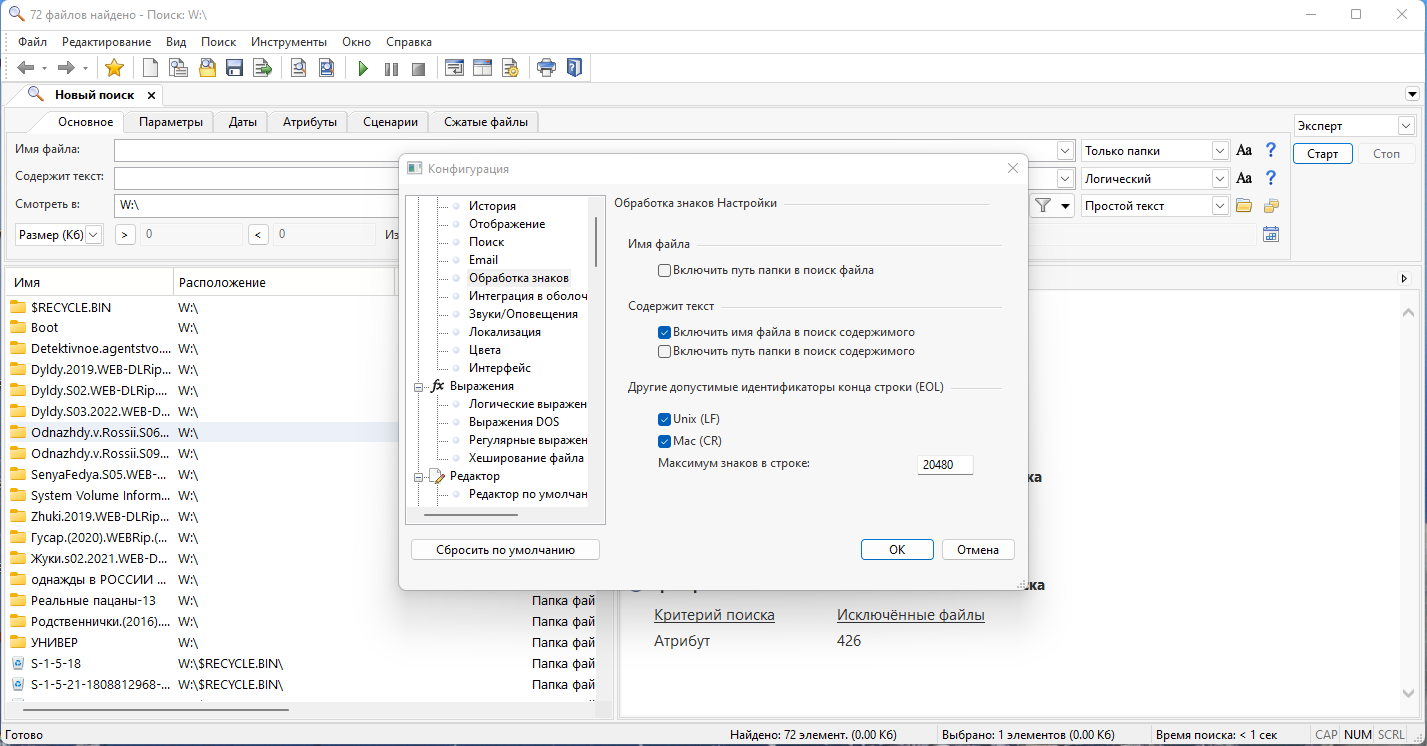Viewport: 1427px width, 746px height.
Task: Confirm the configuration with OK button
Action: [897, 550]
